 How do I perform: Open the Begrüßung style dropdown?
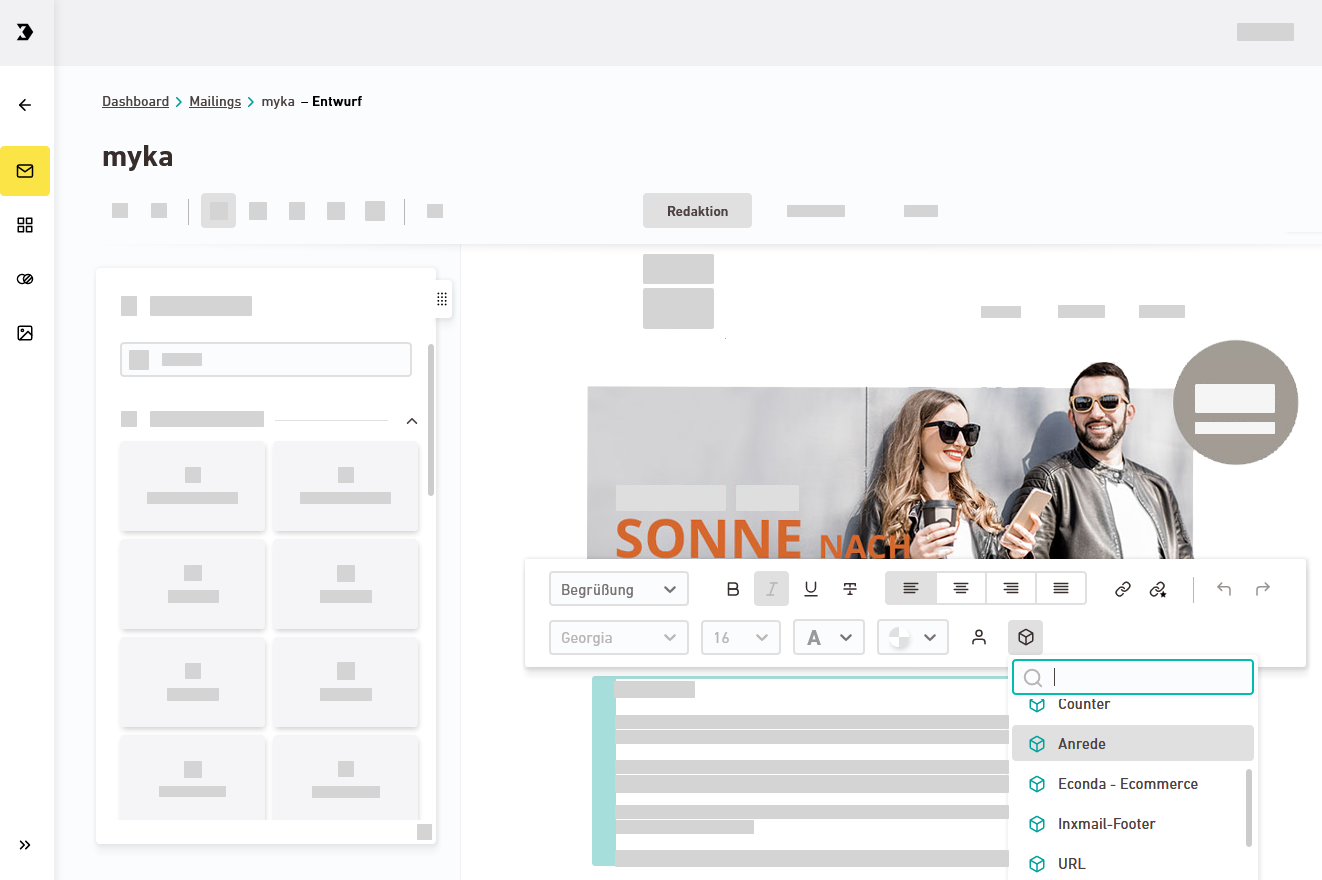618,589
